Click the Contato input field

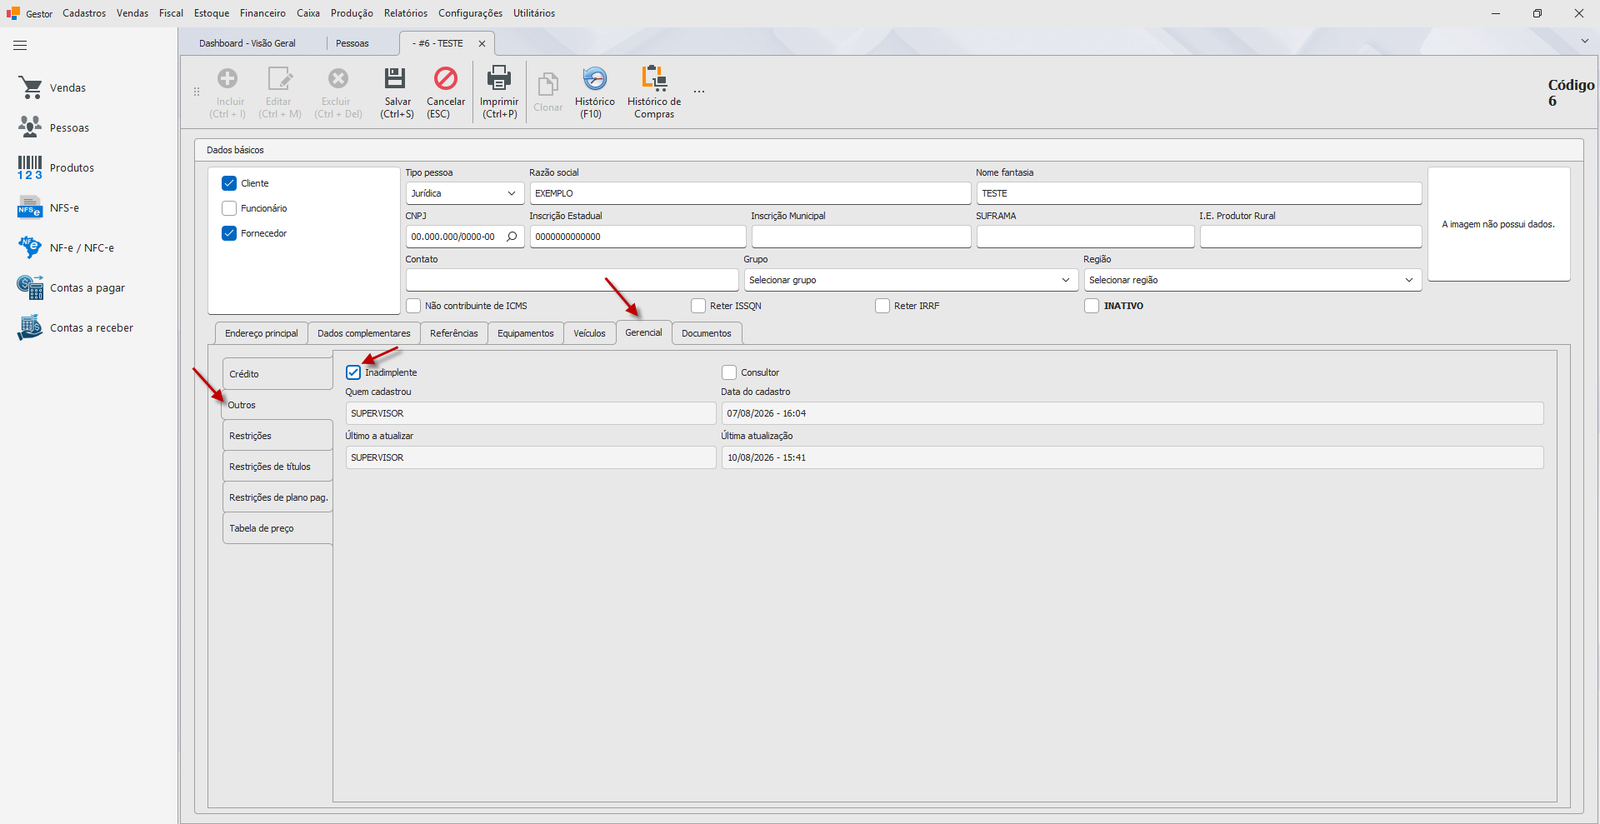click(x=572, y=280)
